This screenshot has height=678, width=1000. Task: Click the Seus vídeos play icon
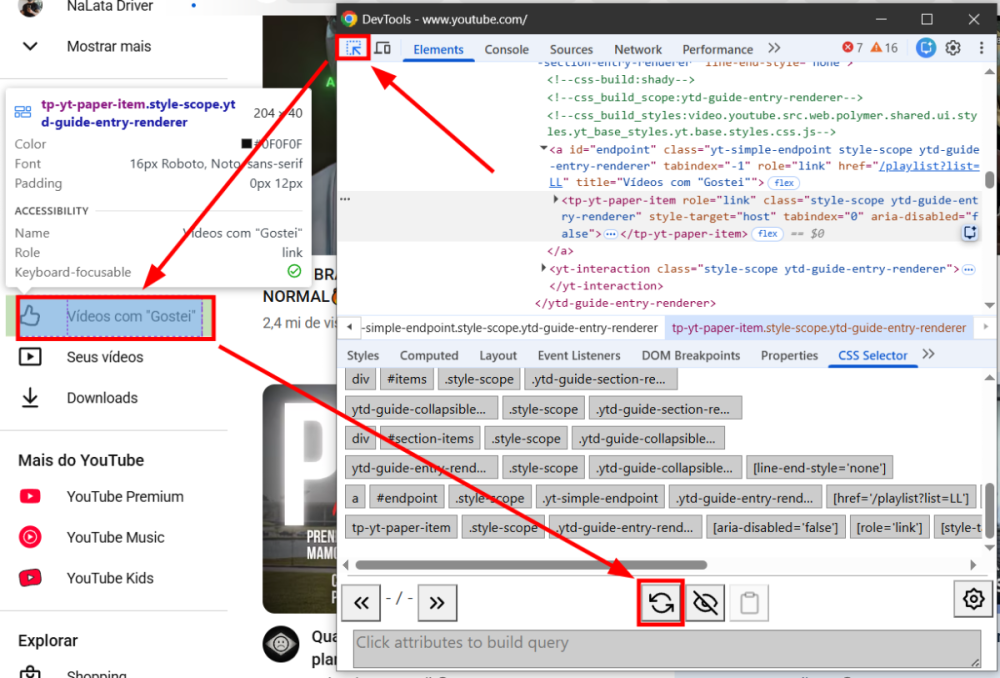coord(30,357)
